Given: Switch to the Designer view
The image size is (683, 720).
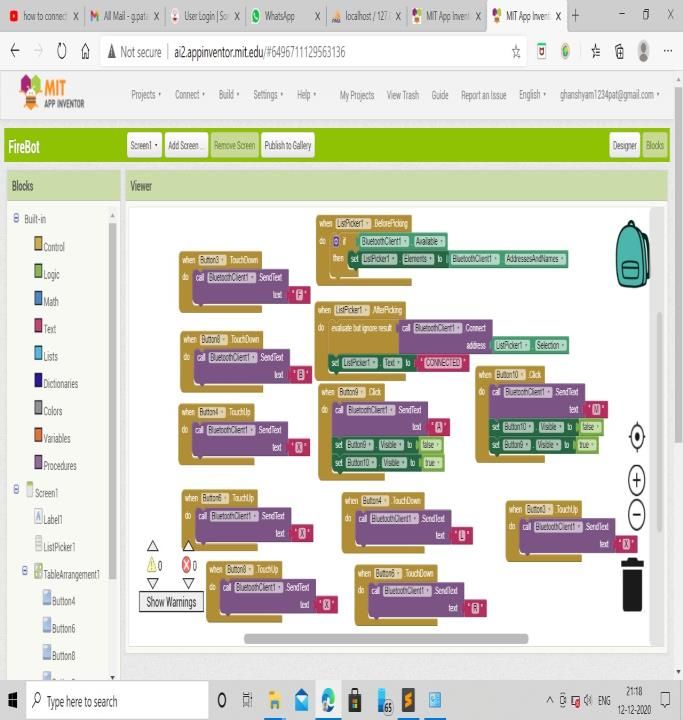Looking at the screenshot, I should point(624,145).
